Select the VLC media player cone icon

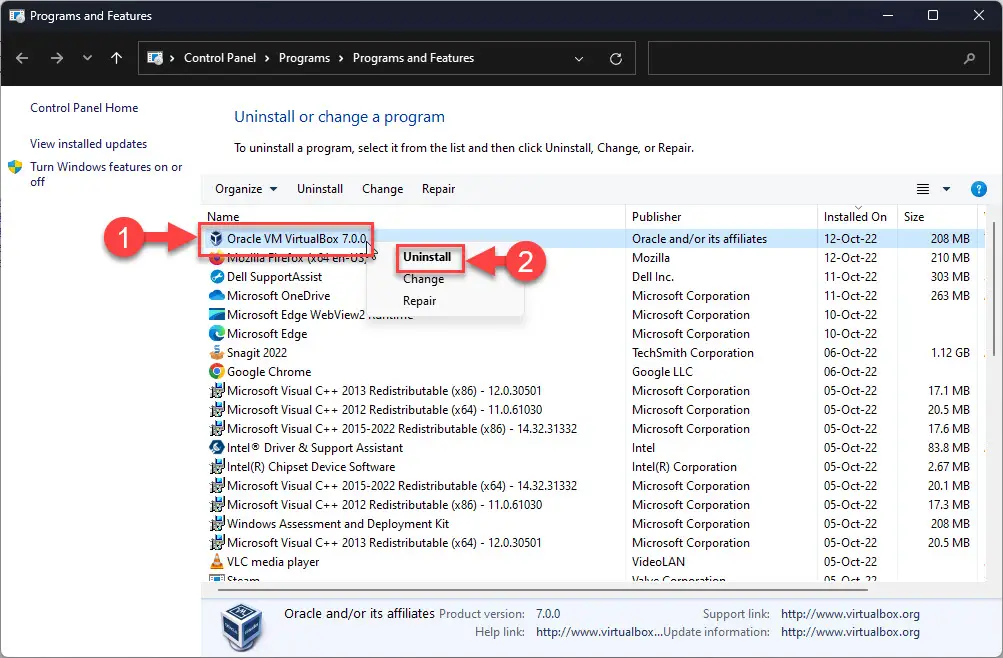tap(217, 561)
